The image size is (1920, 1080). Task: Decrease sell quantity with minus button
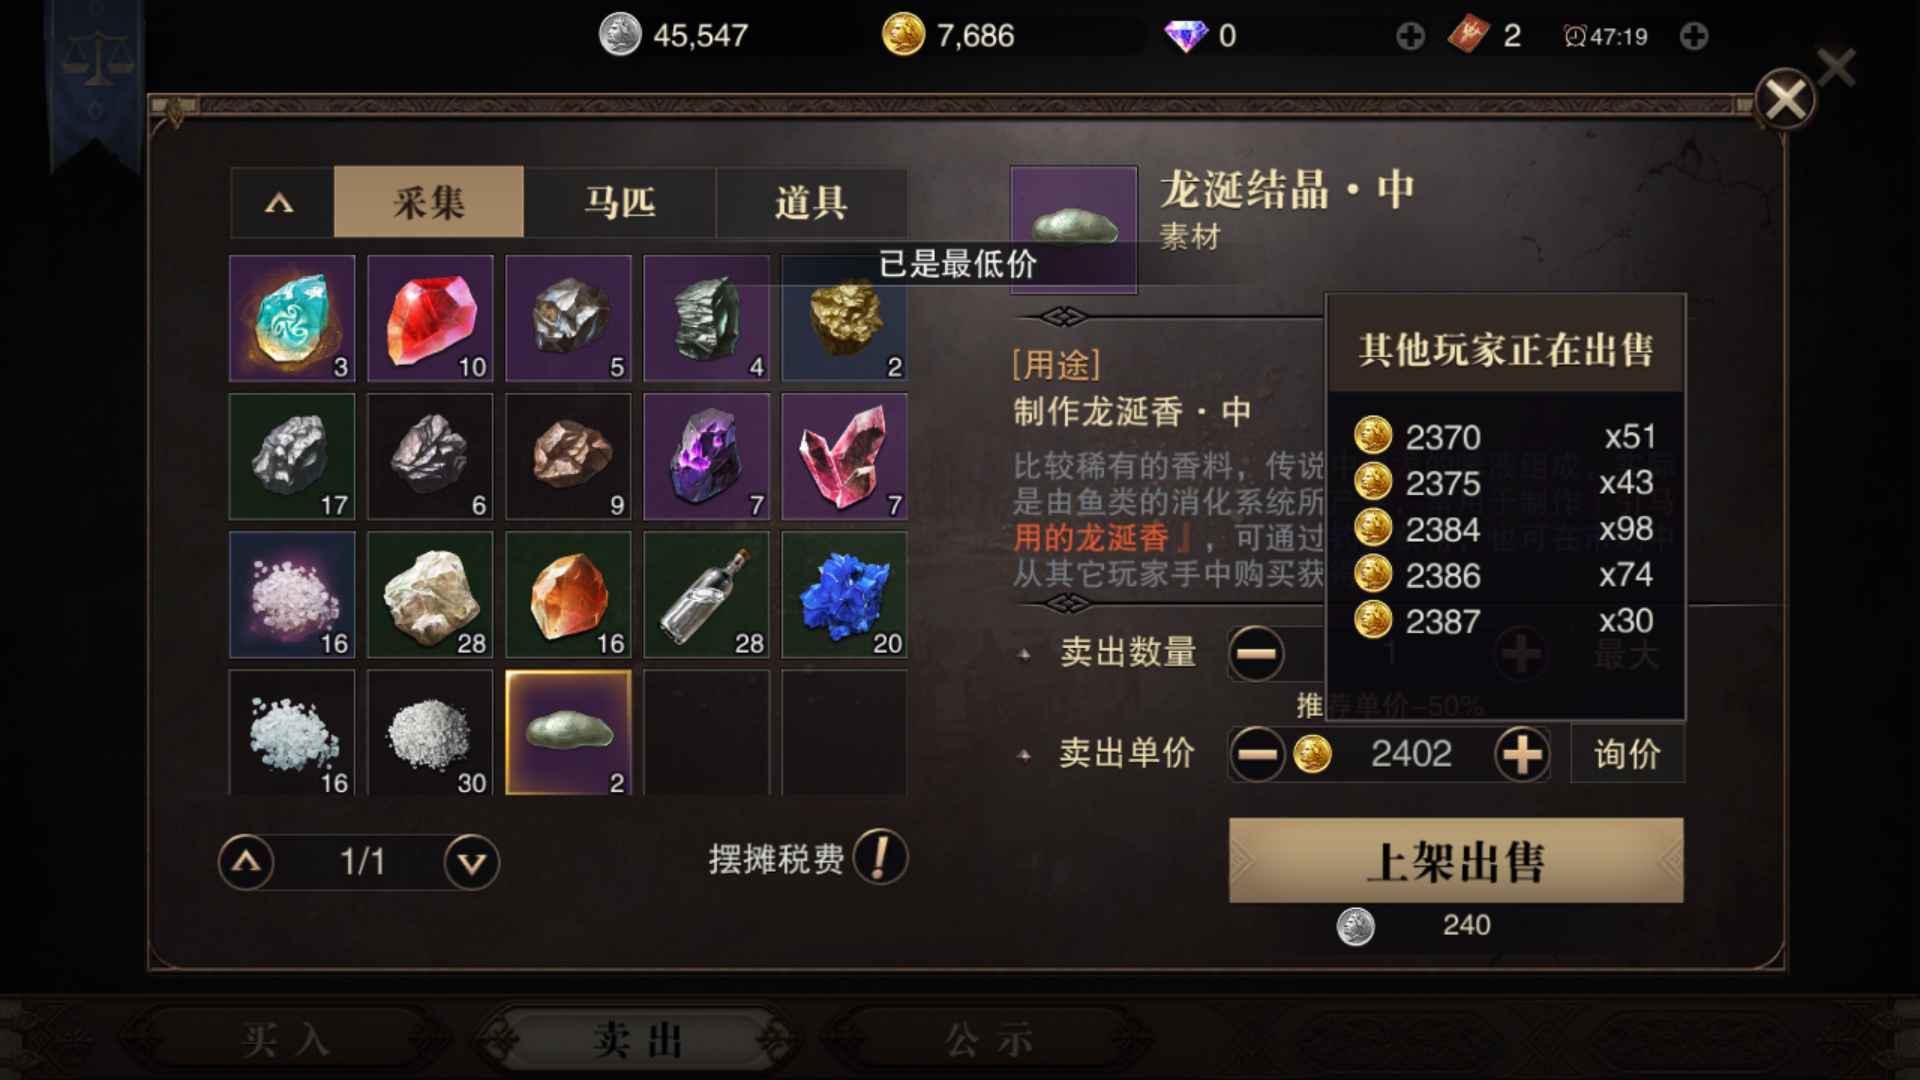click(x=1257, y=654)
